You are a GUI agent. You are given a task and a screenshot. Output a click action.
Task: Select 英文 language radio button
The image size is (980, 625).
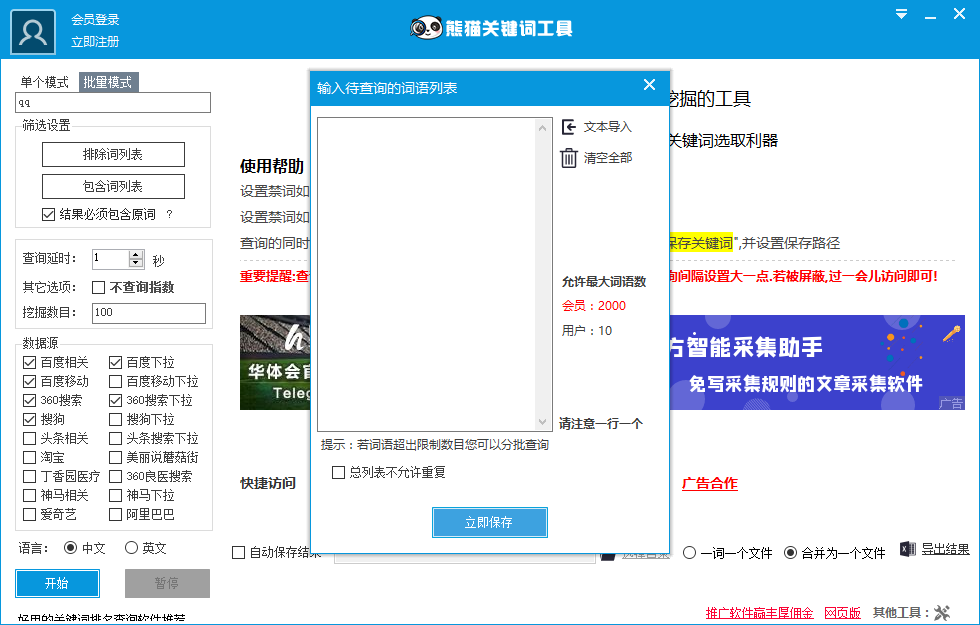(131, 548)
